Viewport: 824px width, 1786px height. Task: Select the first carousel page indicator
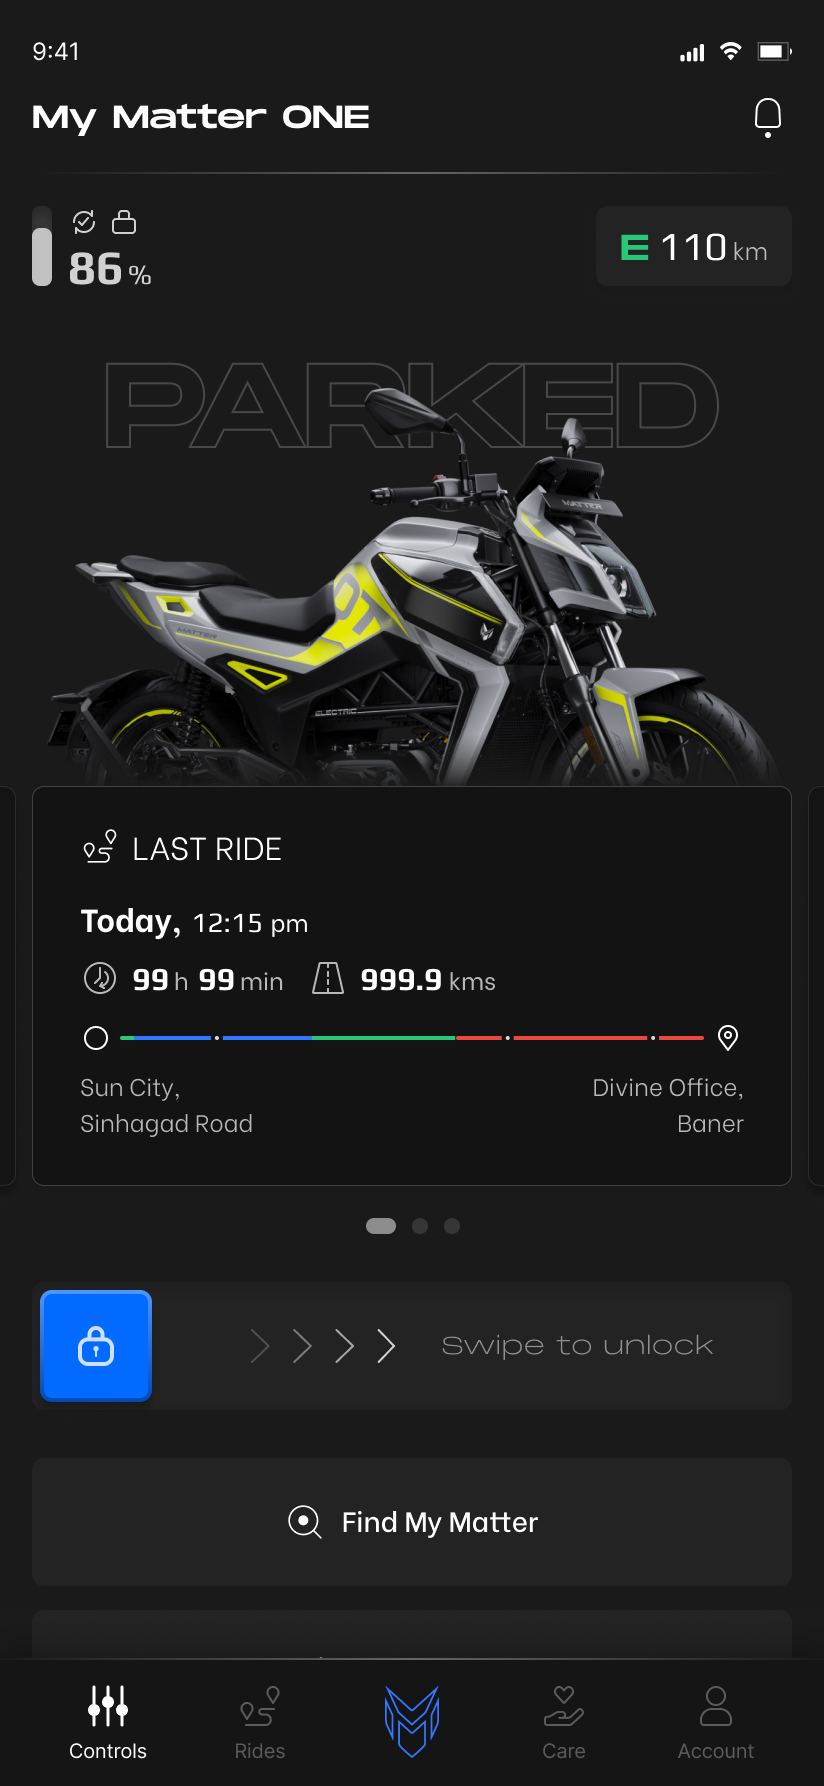(381, 1226)
